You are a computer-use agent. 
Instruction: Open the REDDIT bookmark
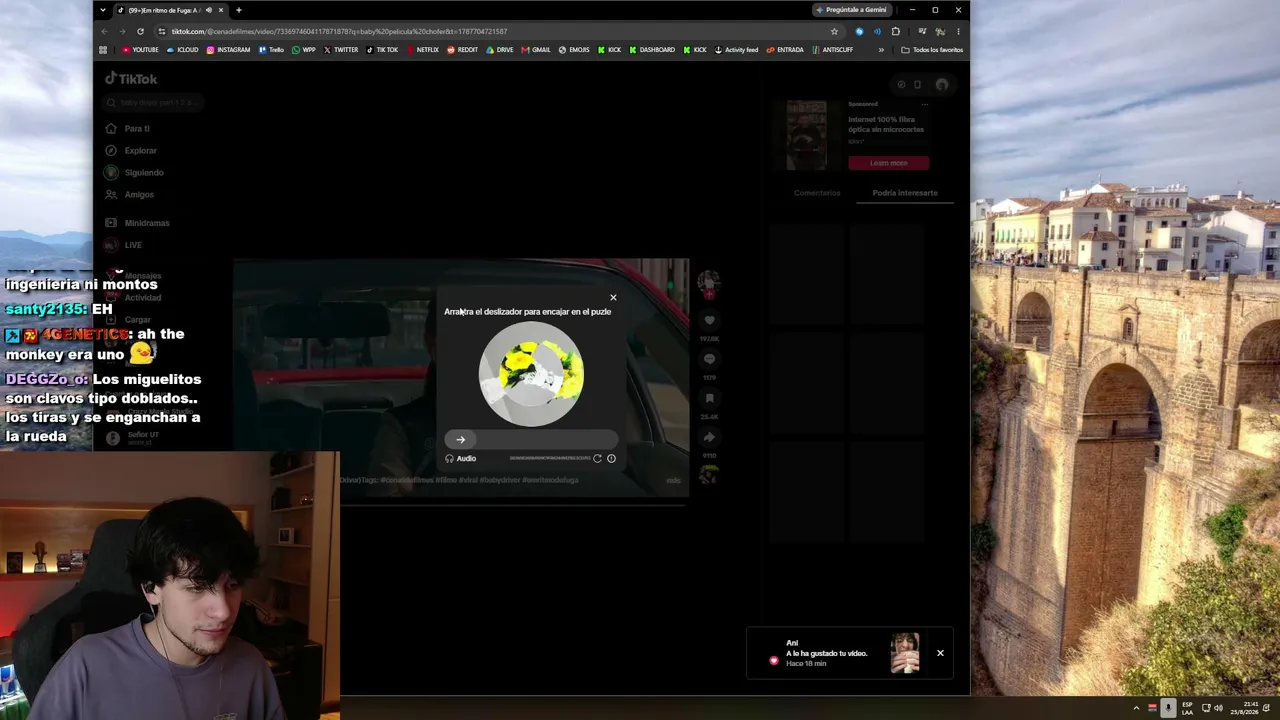462,49
